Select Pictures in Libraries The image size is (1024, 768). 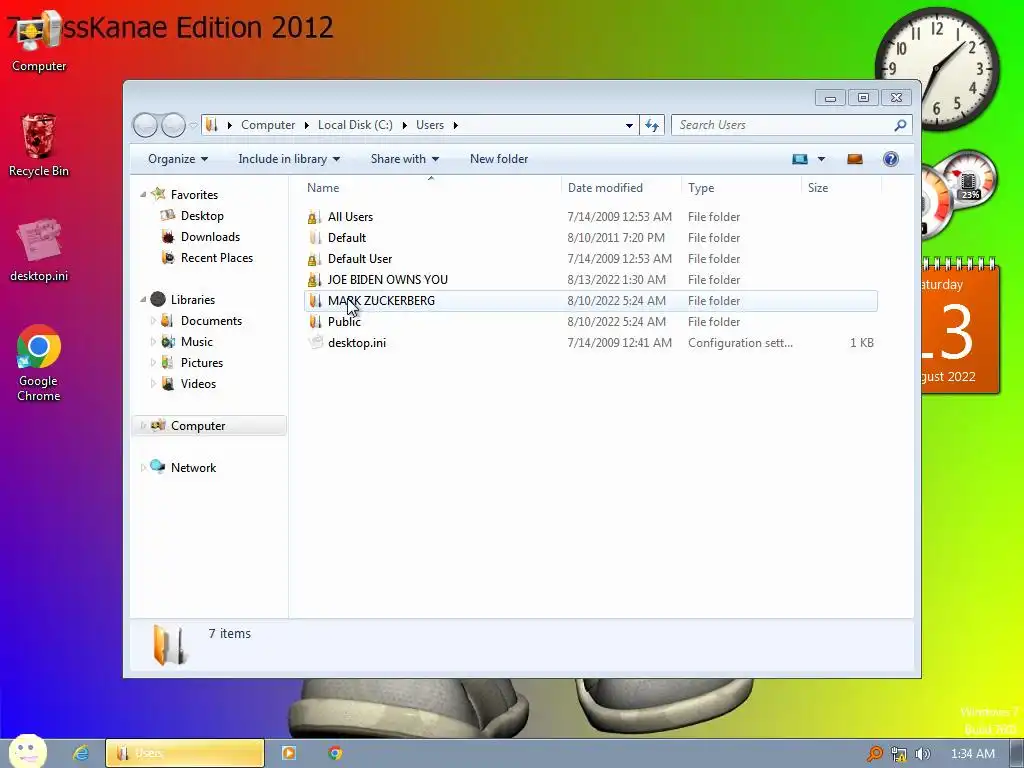point(202,362)
